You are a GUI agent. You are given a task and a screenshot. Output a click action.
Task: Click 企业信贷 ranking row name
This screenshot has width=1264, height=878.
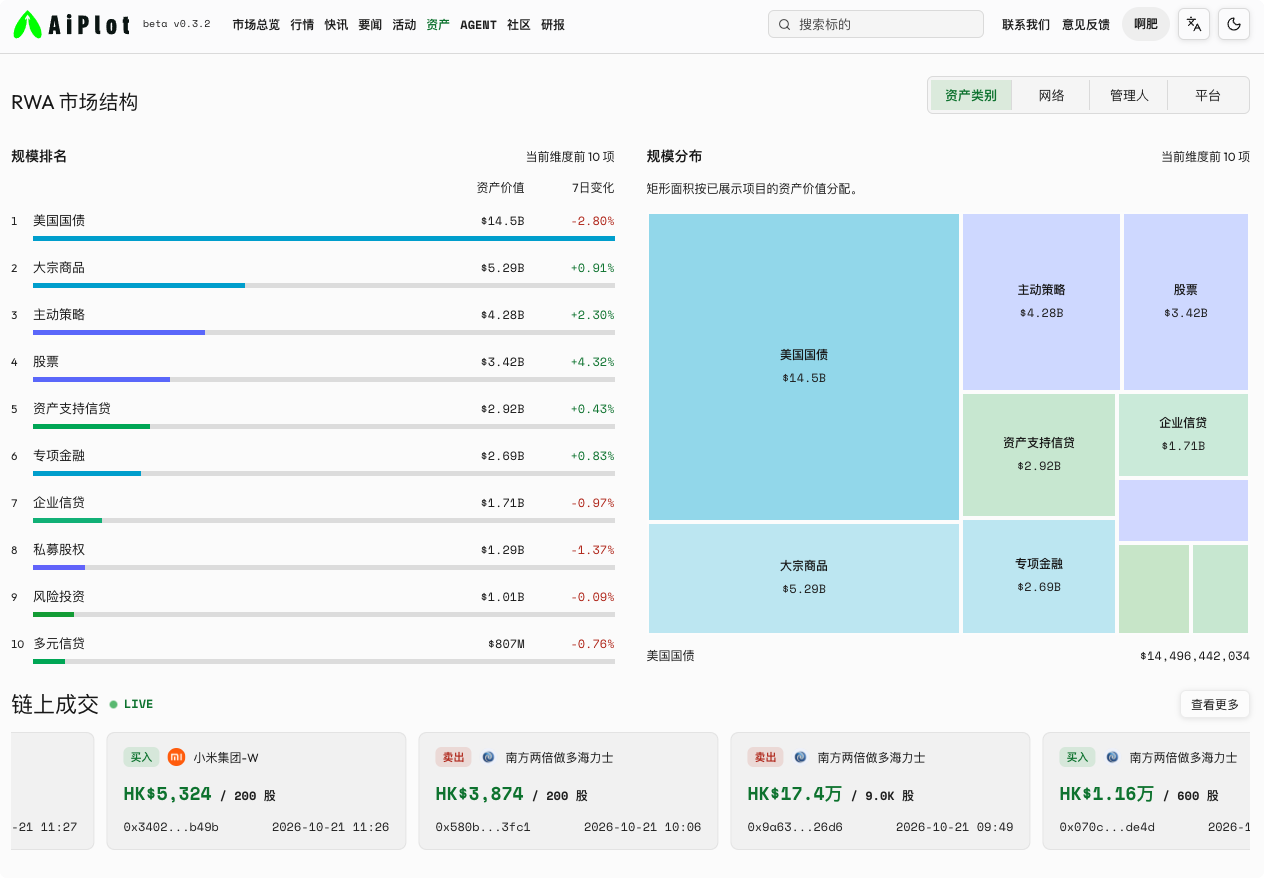(x=59, y=502)
